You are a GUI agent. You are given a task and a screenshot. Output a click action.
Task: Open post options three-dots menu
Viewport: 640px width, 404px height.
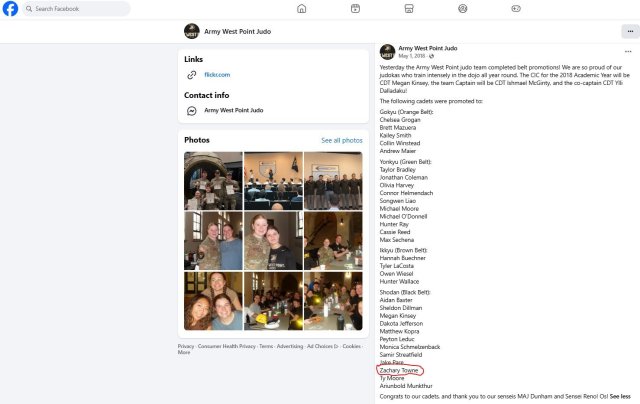628,51
